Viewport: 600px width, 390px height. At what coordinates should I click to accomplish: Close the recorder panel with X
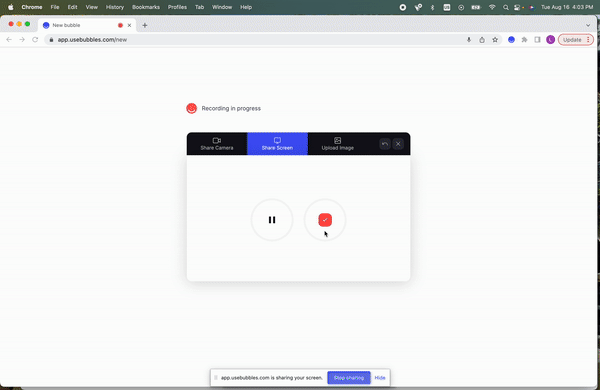click(398, 144)
